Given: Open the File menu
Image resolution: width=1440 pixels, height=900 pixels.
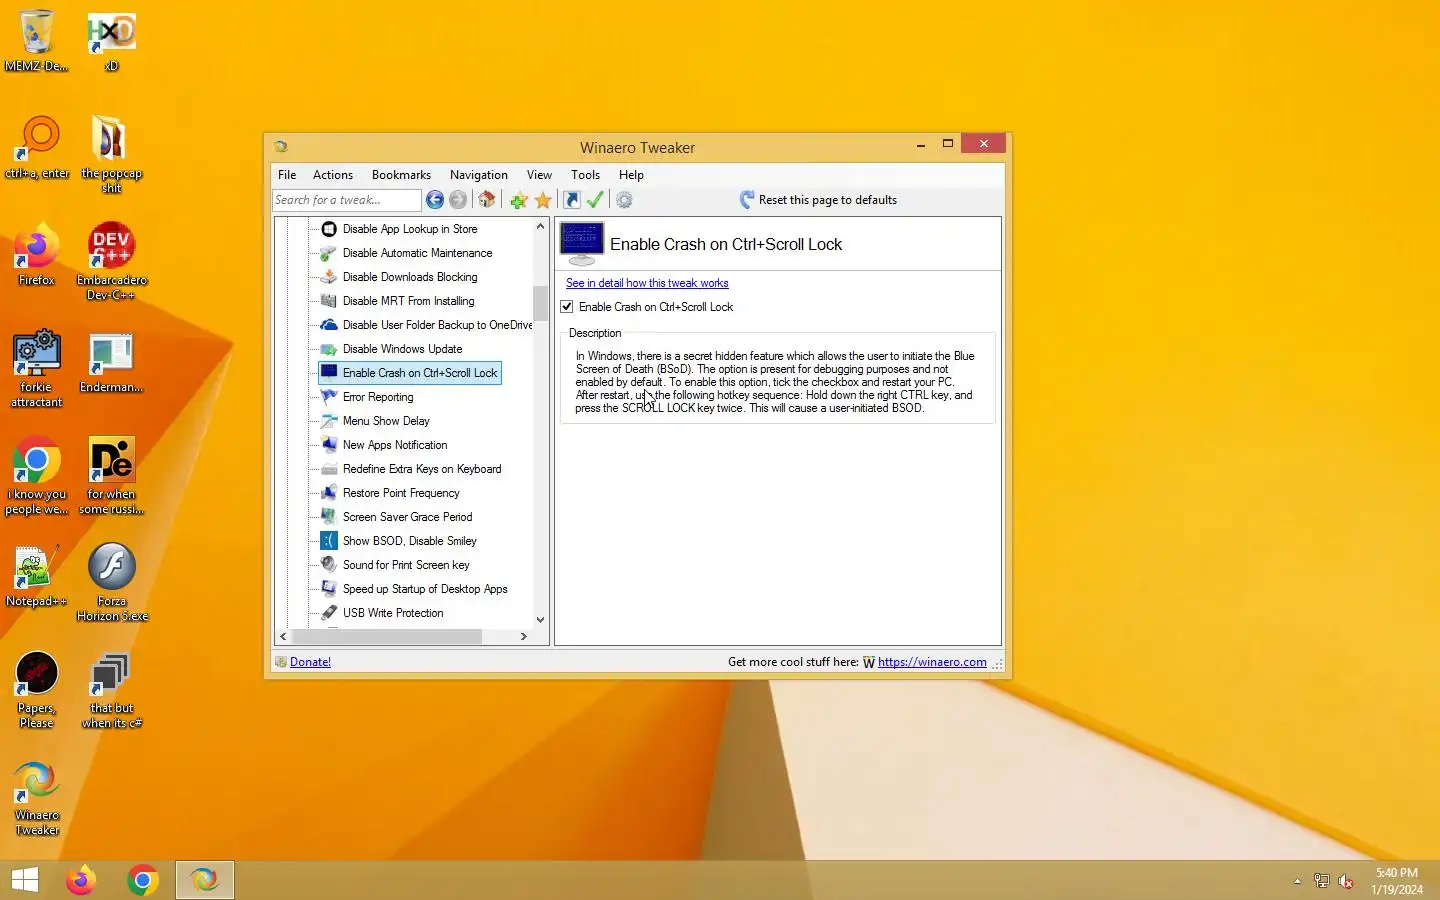Looking at the screenshot, I should [x=287, y=175].
